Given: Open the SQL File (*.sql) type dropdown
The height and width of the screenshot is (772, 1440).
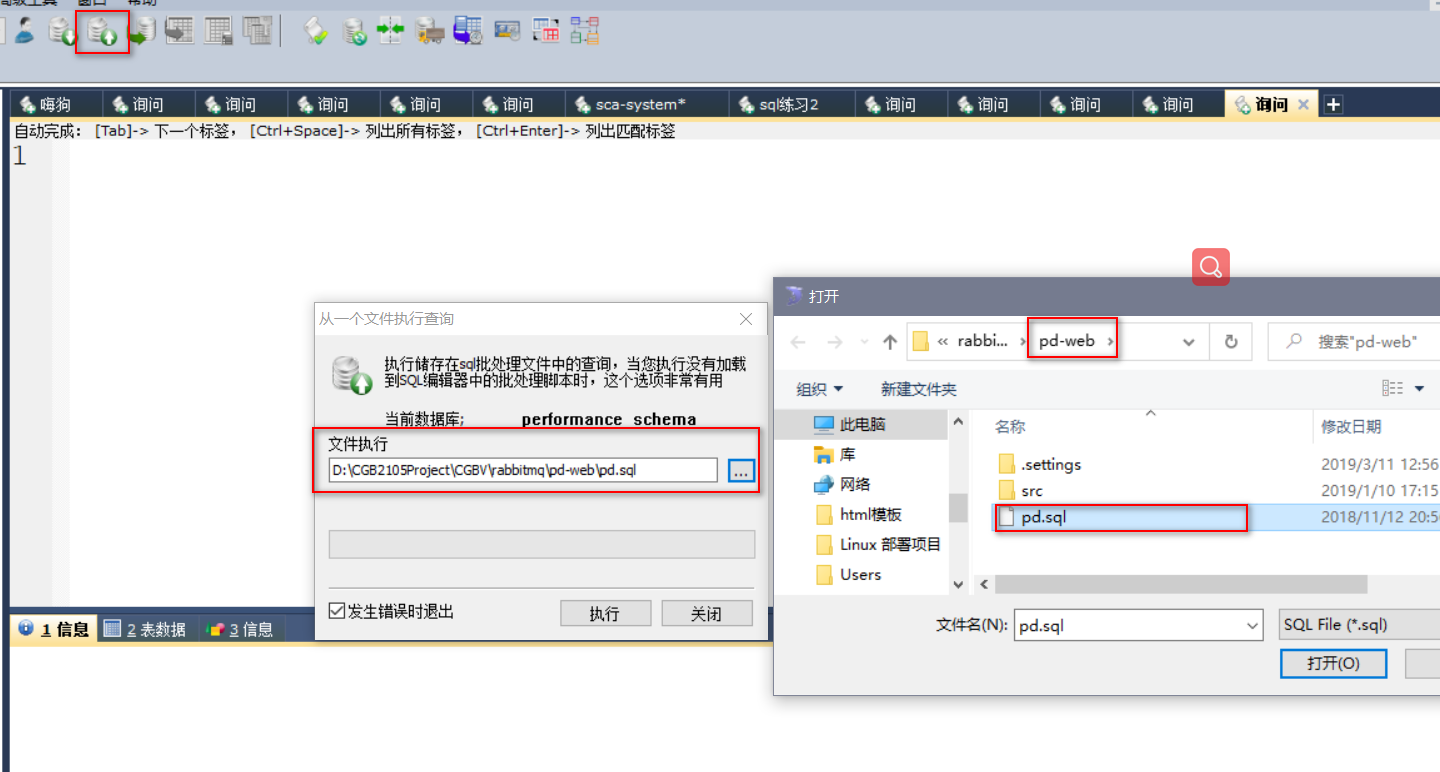Looking at the screenshot, I should [x=1359, y=625].
